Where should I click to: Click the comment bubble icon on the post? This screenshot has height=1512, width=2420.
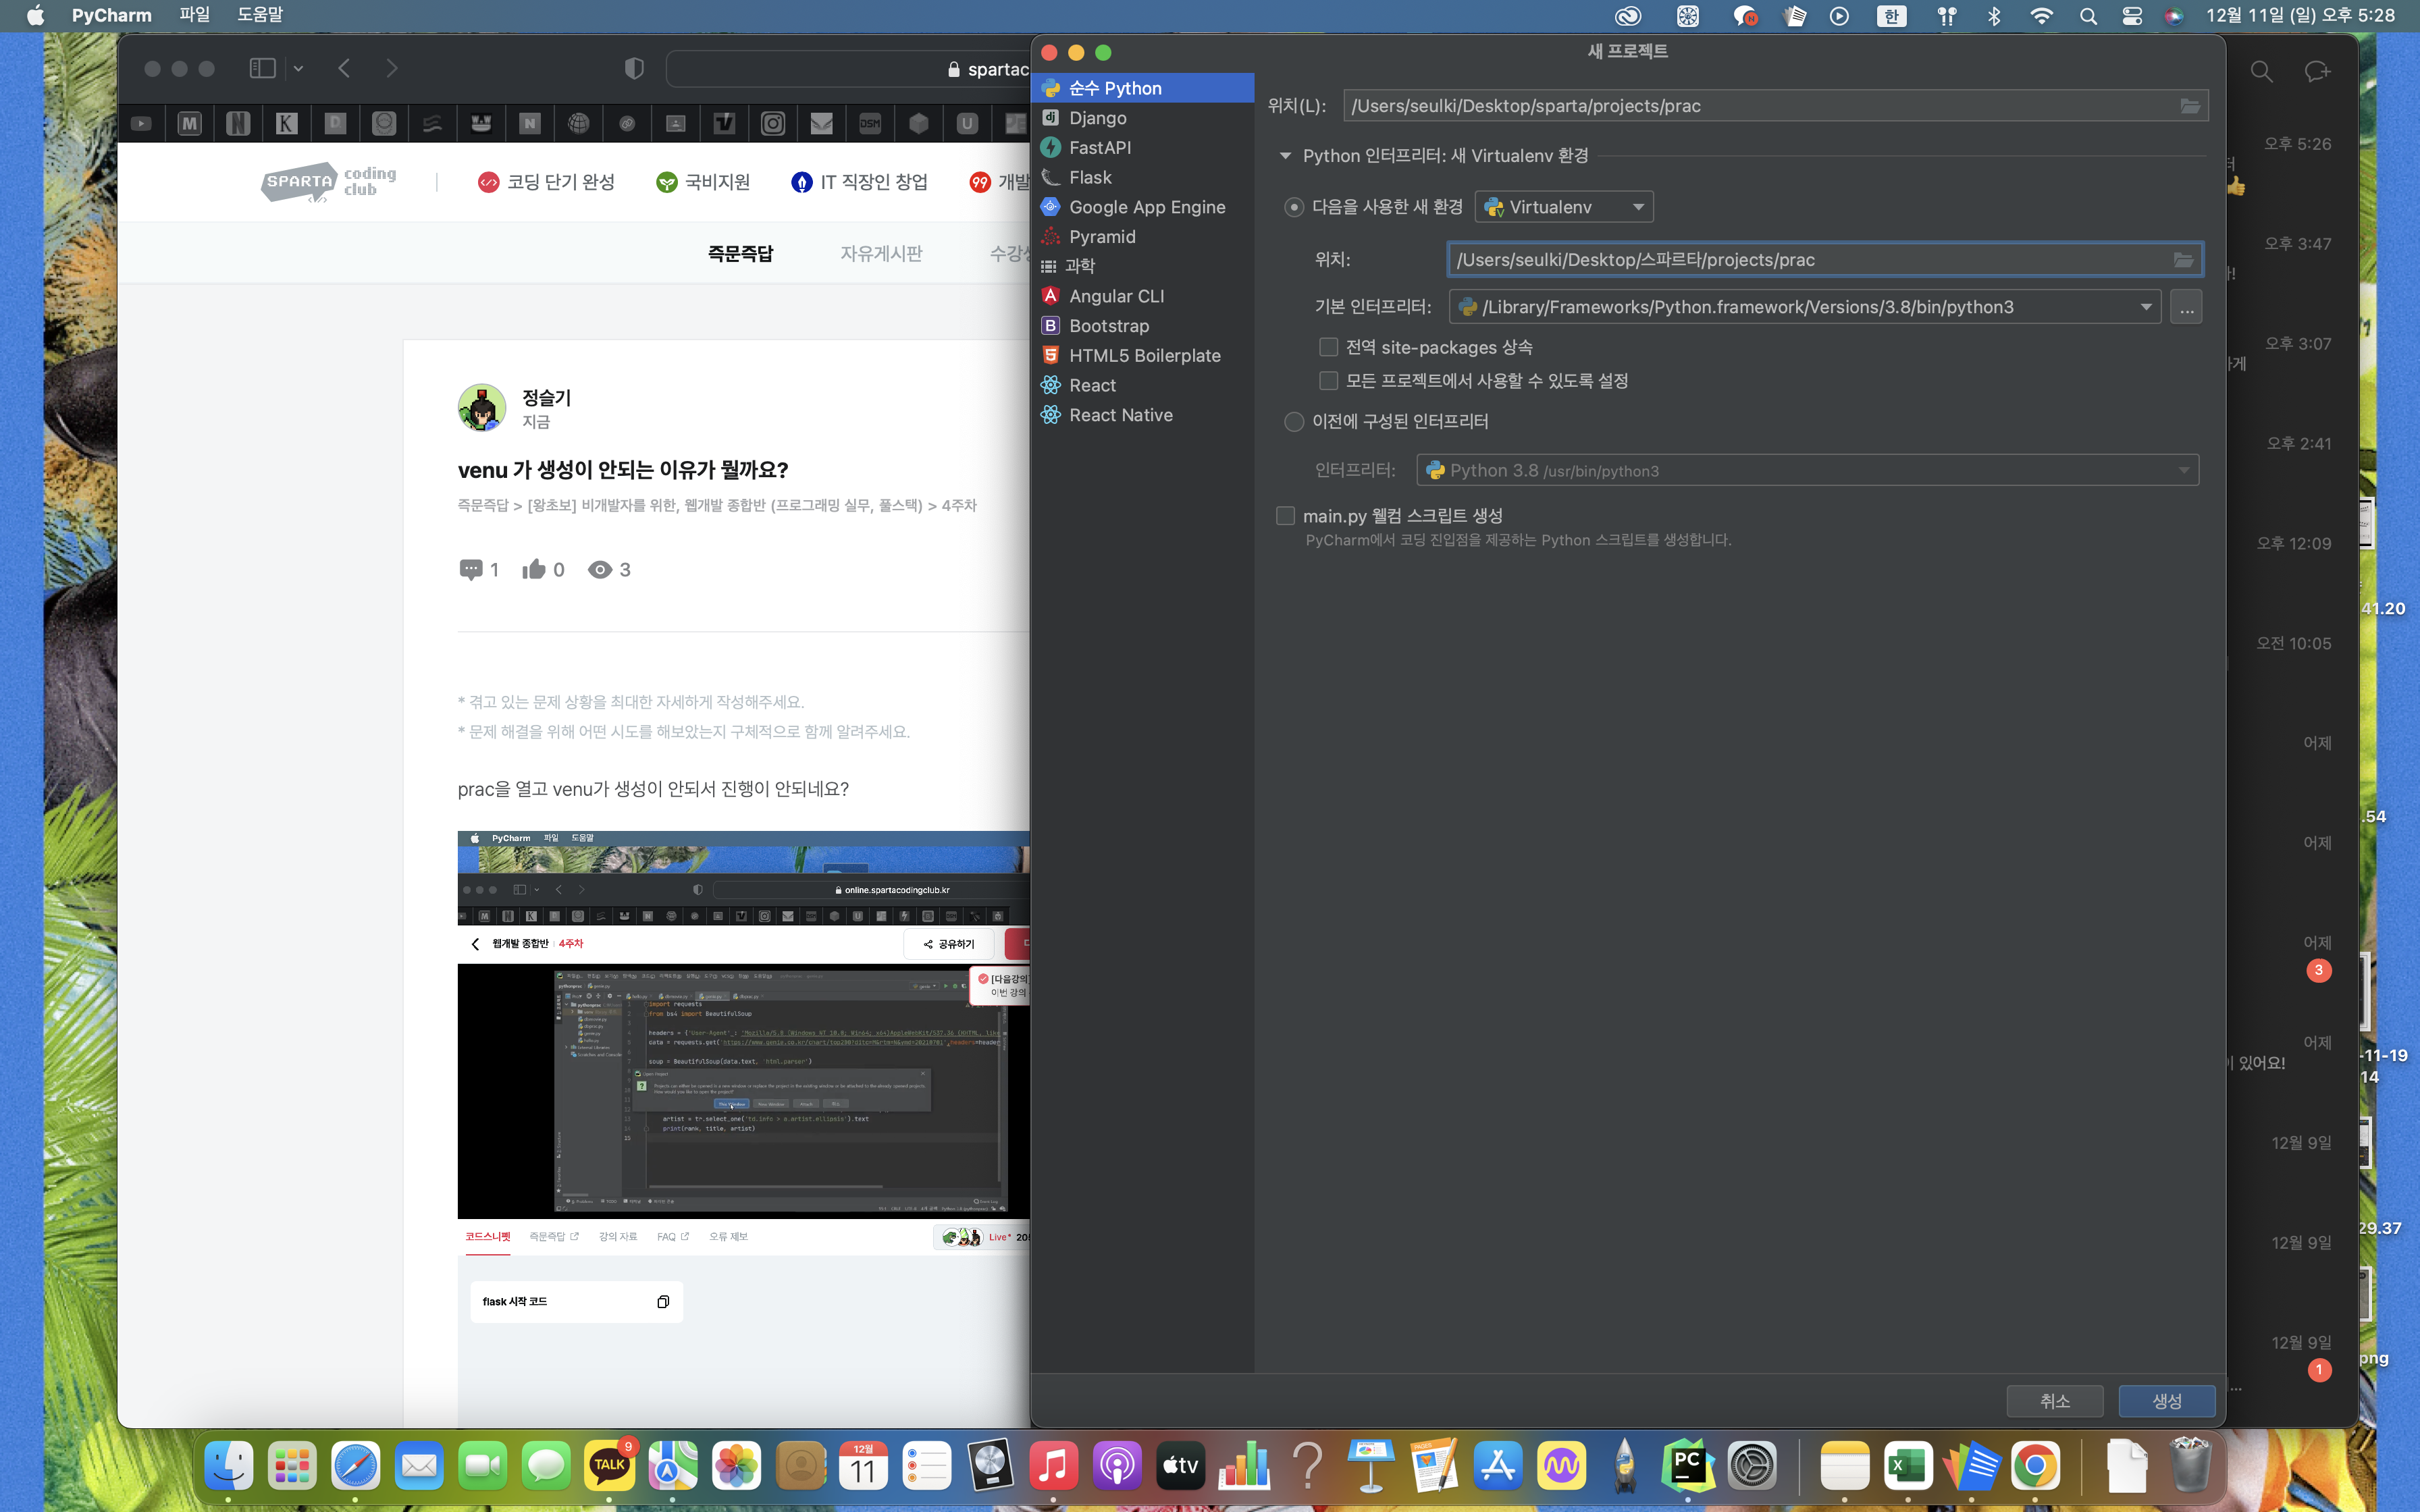tap(470, 569)
